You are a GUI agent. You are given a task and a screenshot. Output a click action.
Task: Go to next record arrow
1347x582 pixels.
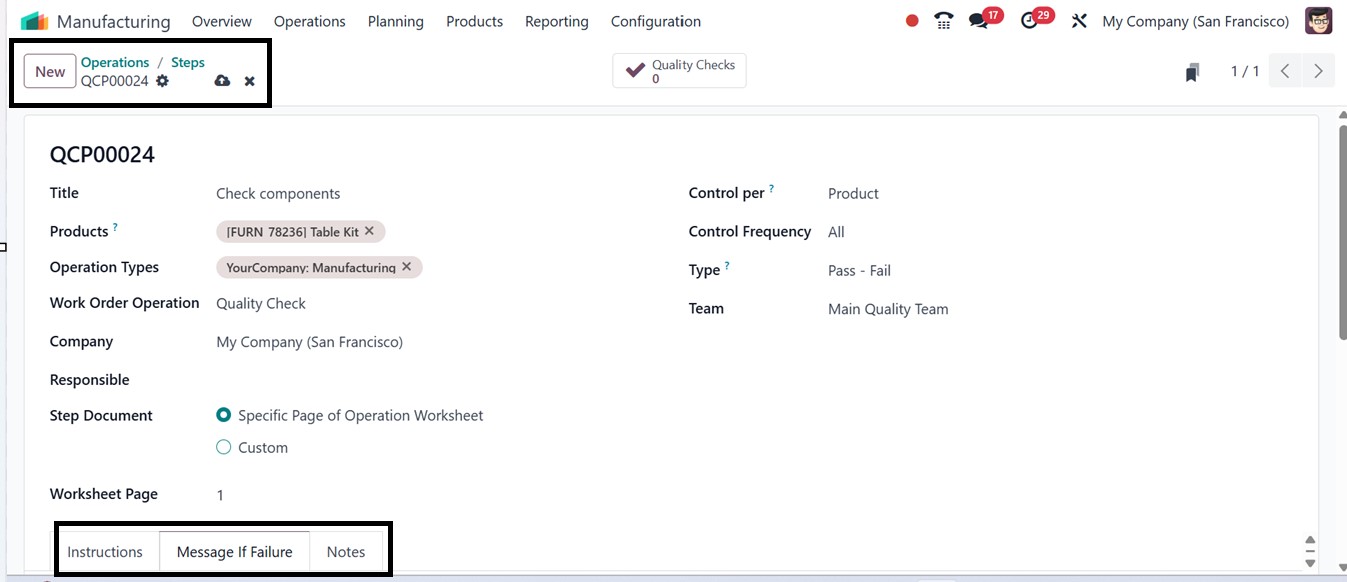point(1318,71)
